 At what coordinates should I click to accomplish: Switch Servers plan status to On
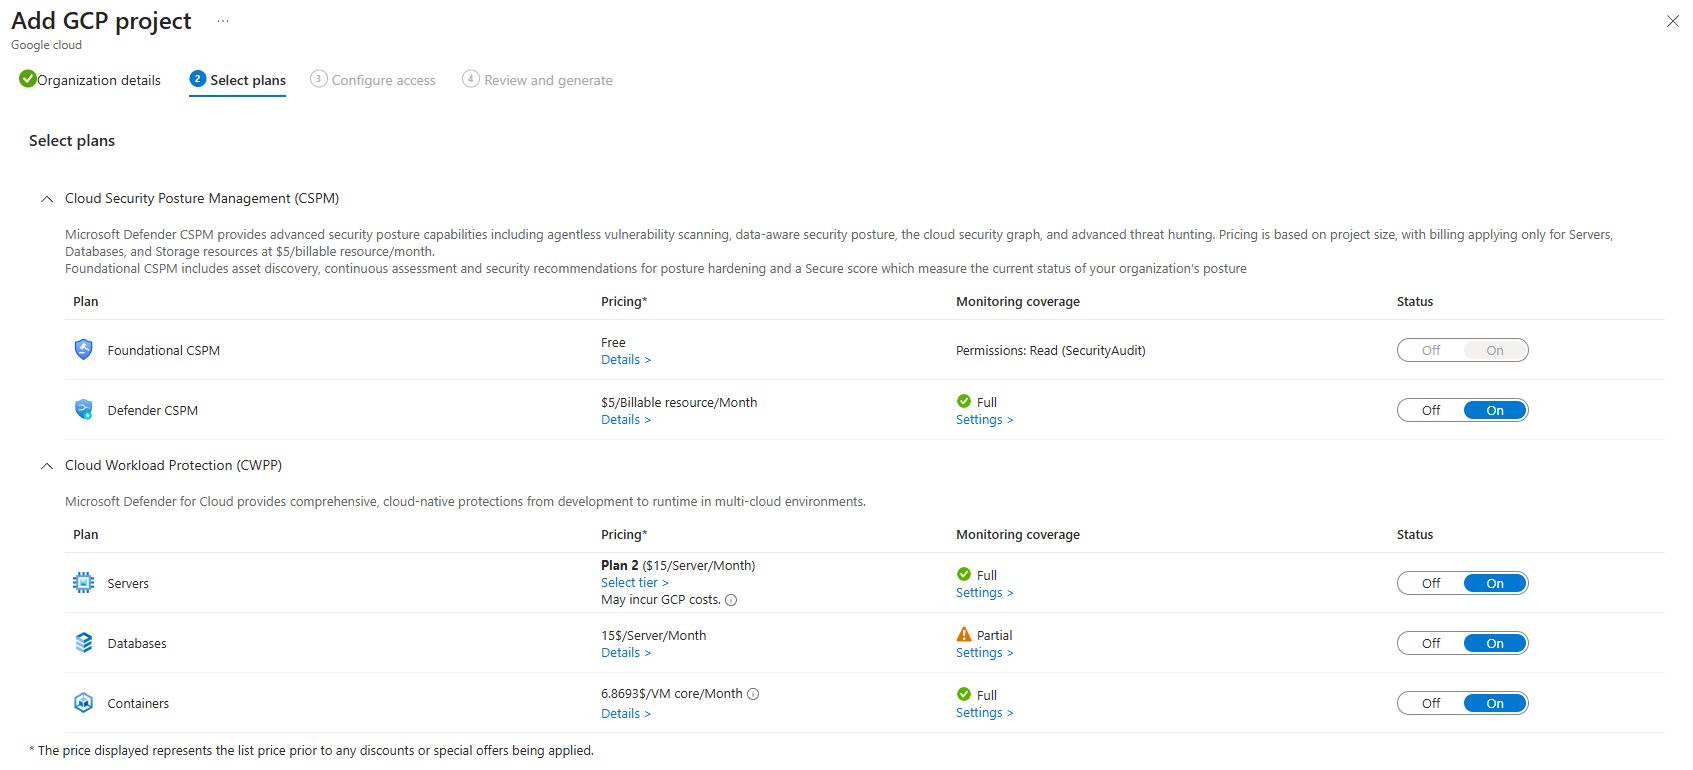point(1495,583)
